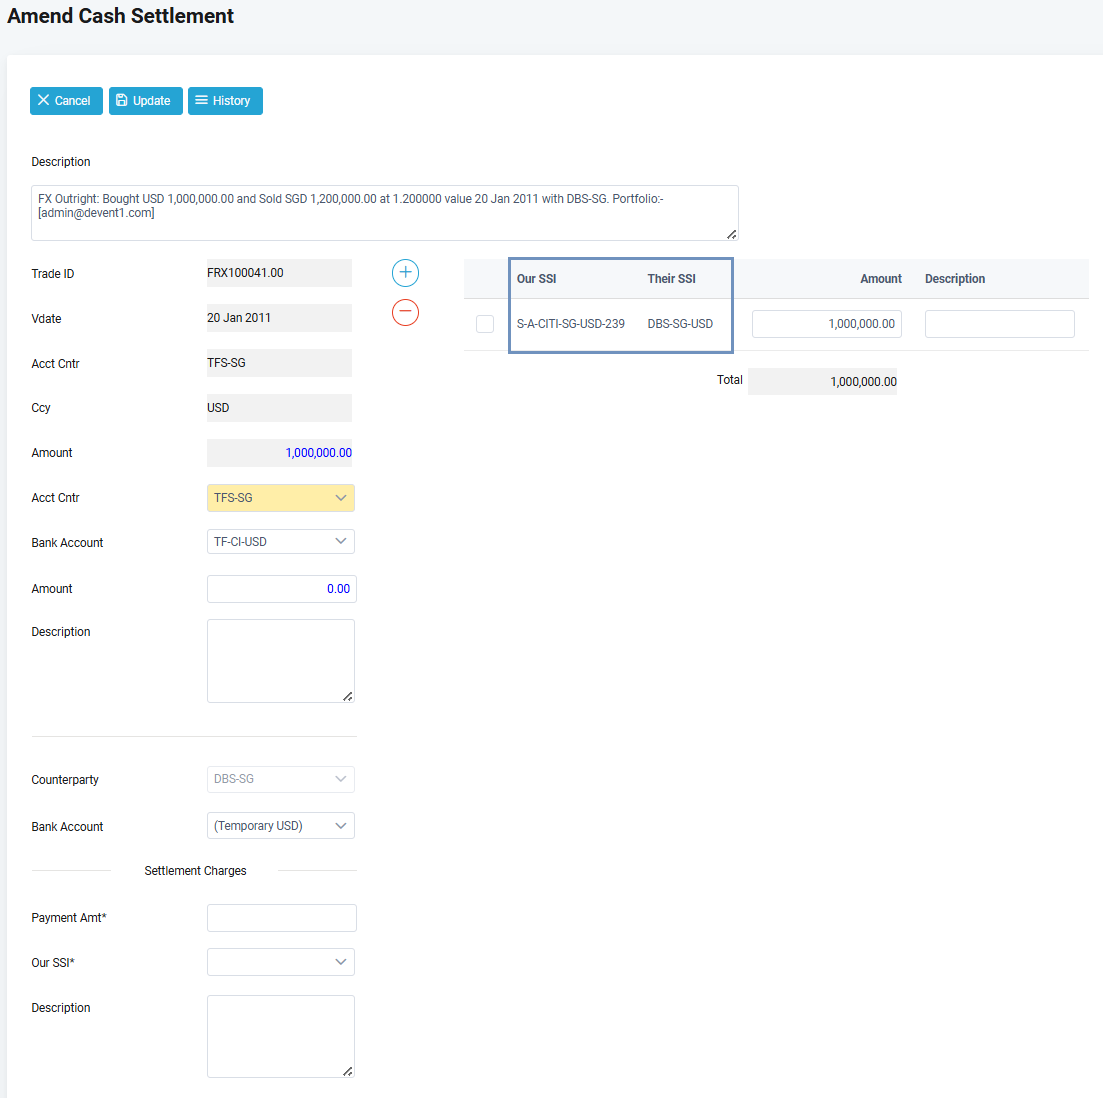Click the Amount column header in SSI table
This screenshot has height=1098, width=1103.
(x=881, y=279)
